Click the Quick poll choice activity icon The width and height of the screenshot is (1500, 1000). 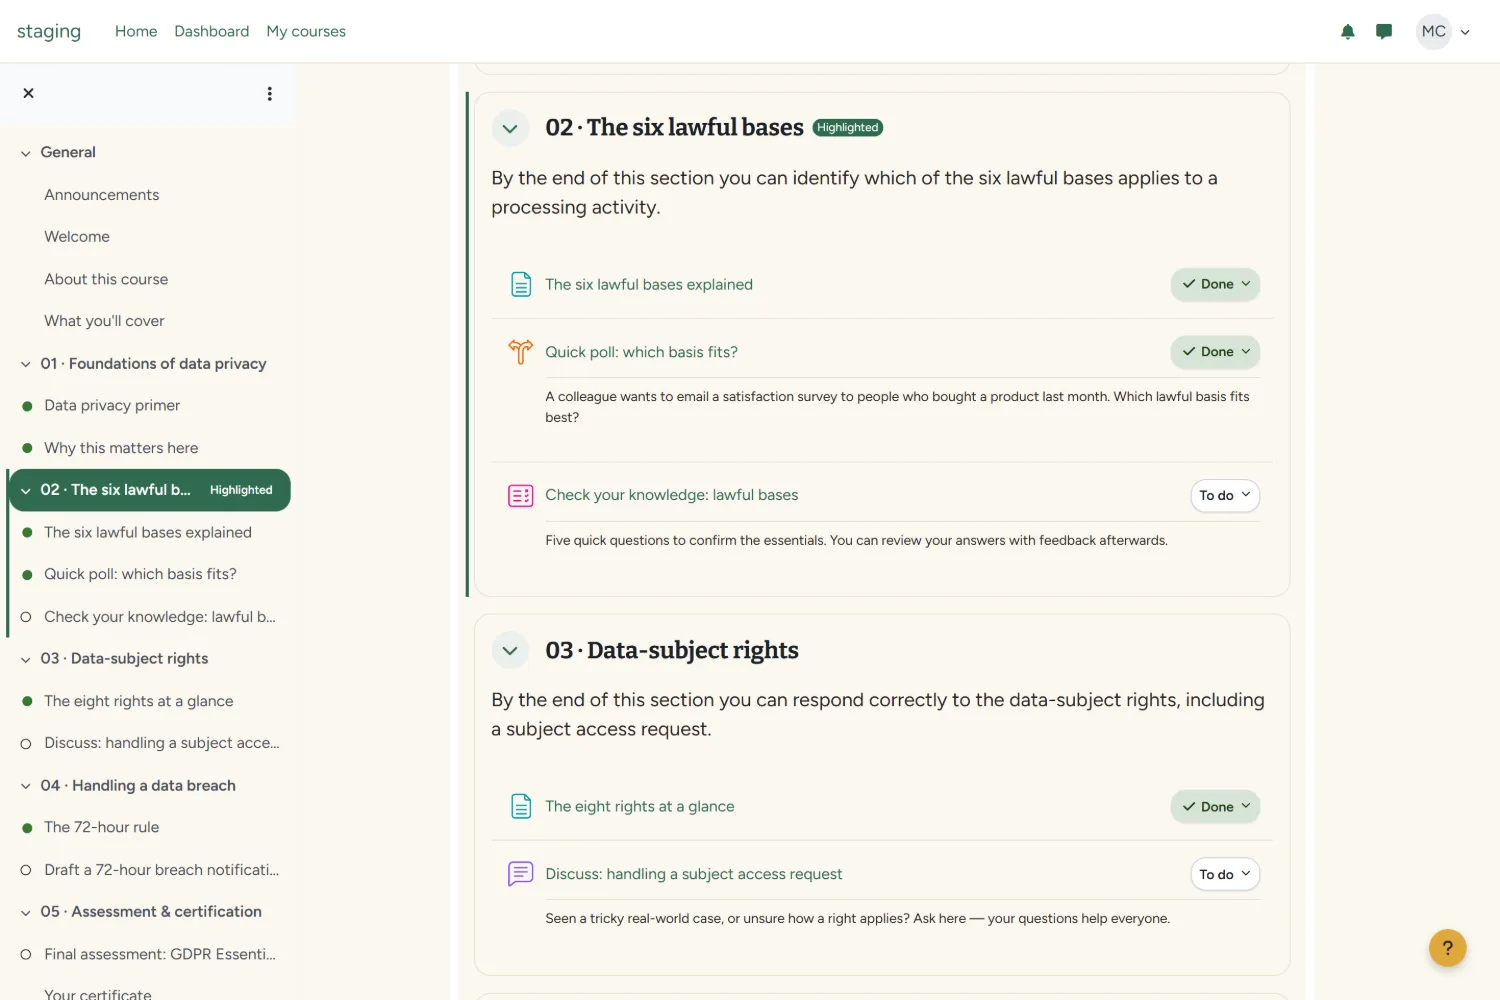point(521,352)
